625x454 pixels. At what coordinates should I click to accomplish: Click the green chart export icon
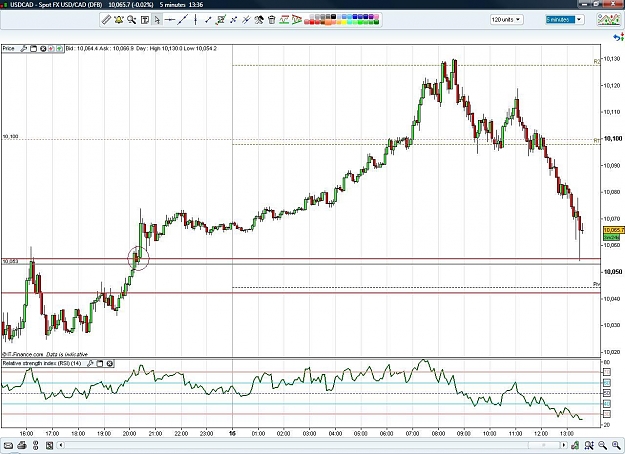[x=575, y=445]
